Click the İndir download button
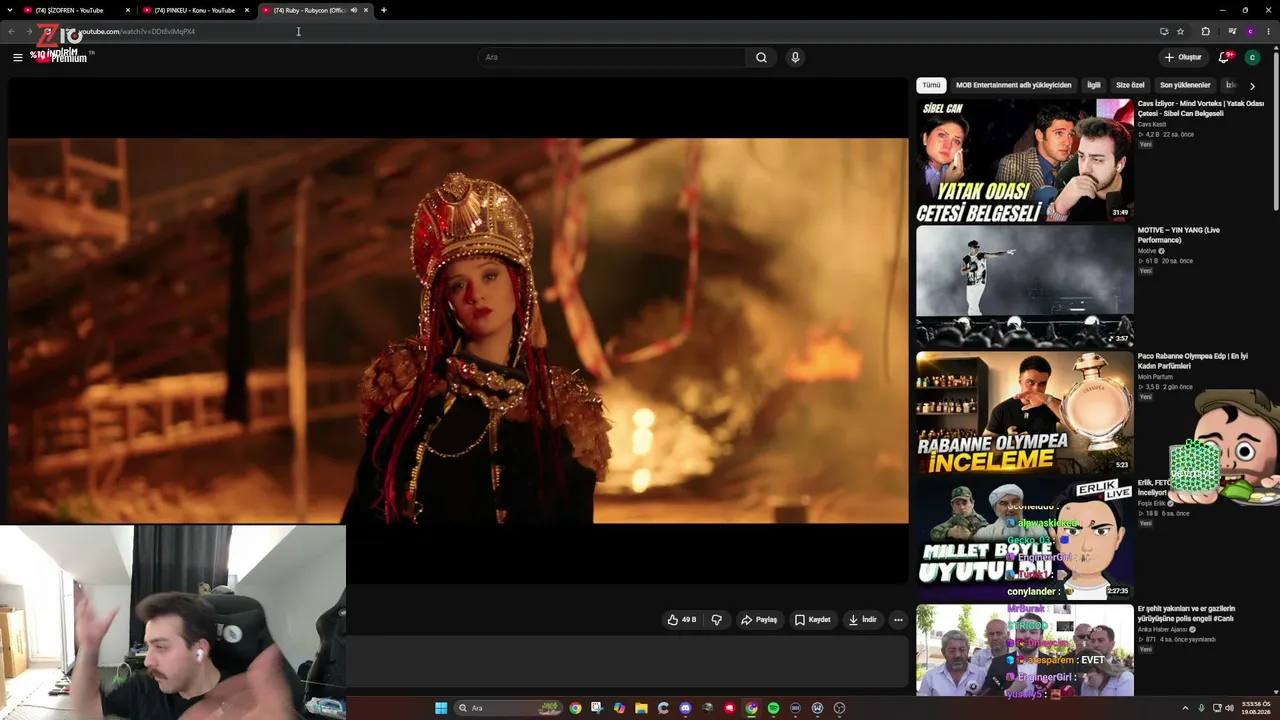This screenshot has width=1280, height=720. [863, 620]
